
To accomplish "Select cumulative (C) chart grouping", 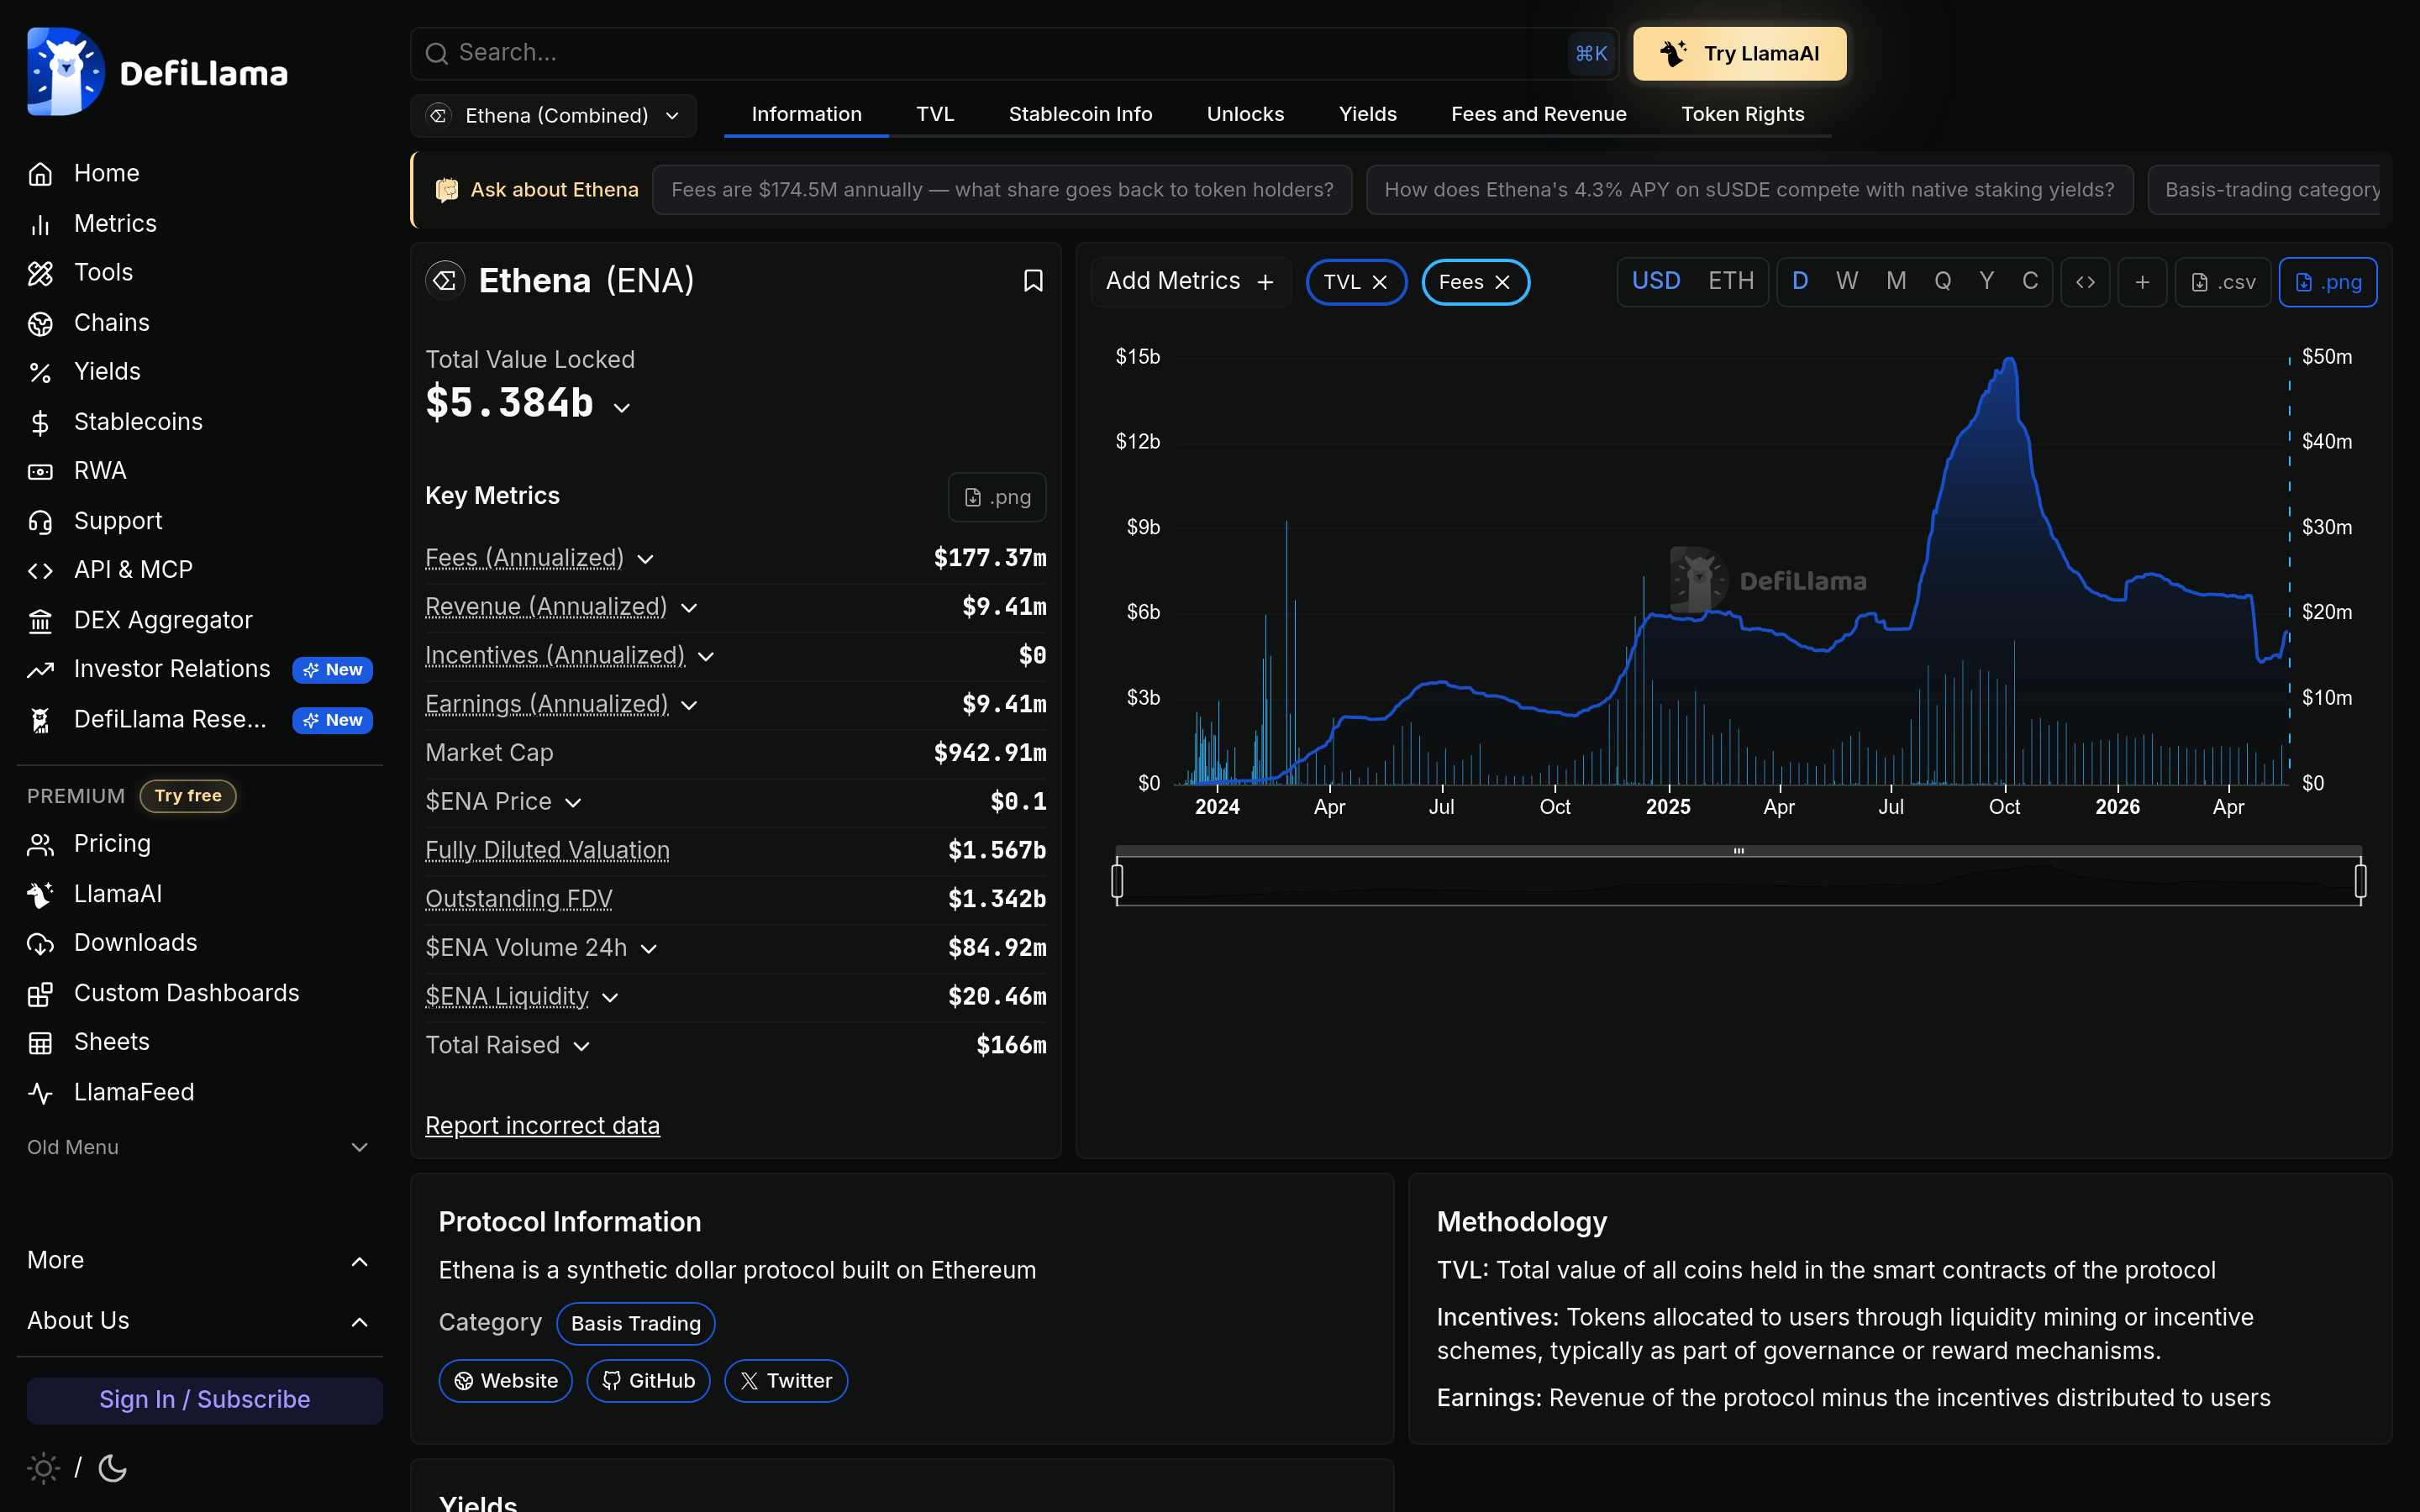I will [2030, 281].
